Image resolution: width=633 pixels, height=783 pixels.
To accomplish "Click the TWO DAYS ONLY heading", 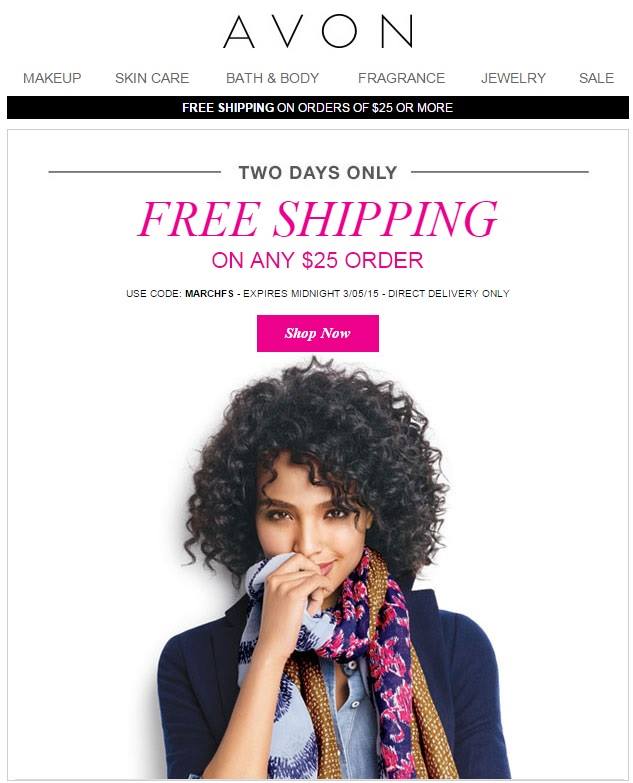I will (318, 173).
